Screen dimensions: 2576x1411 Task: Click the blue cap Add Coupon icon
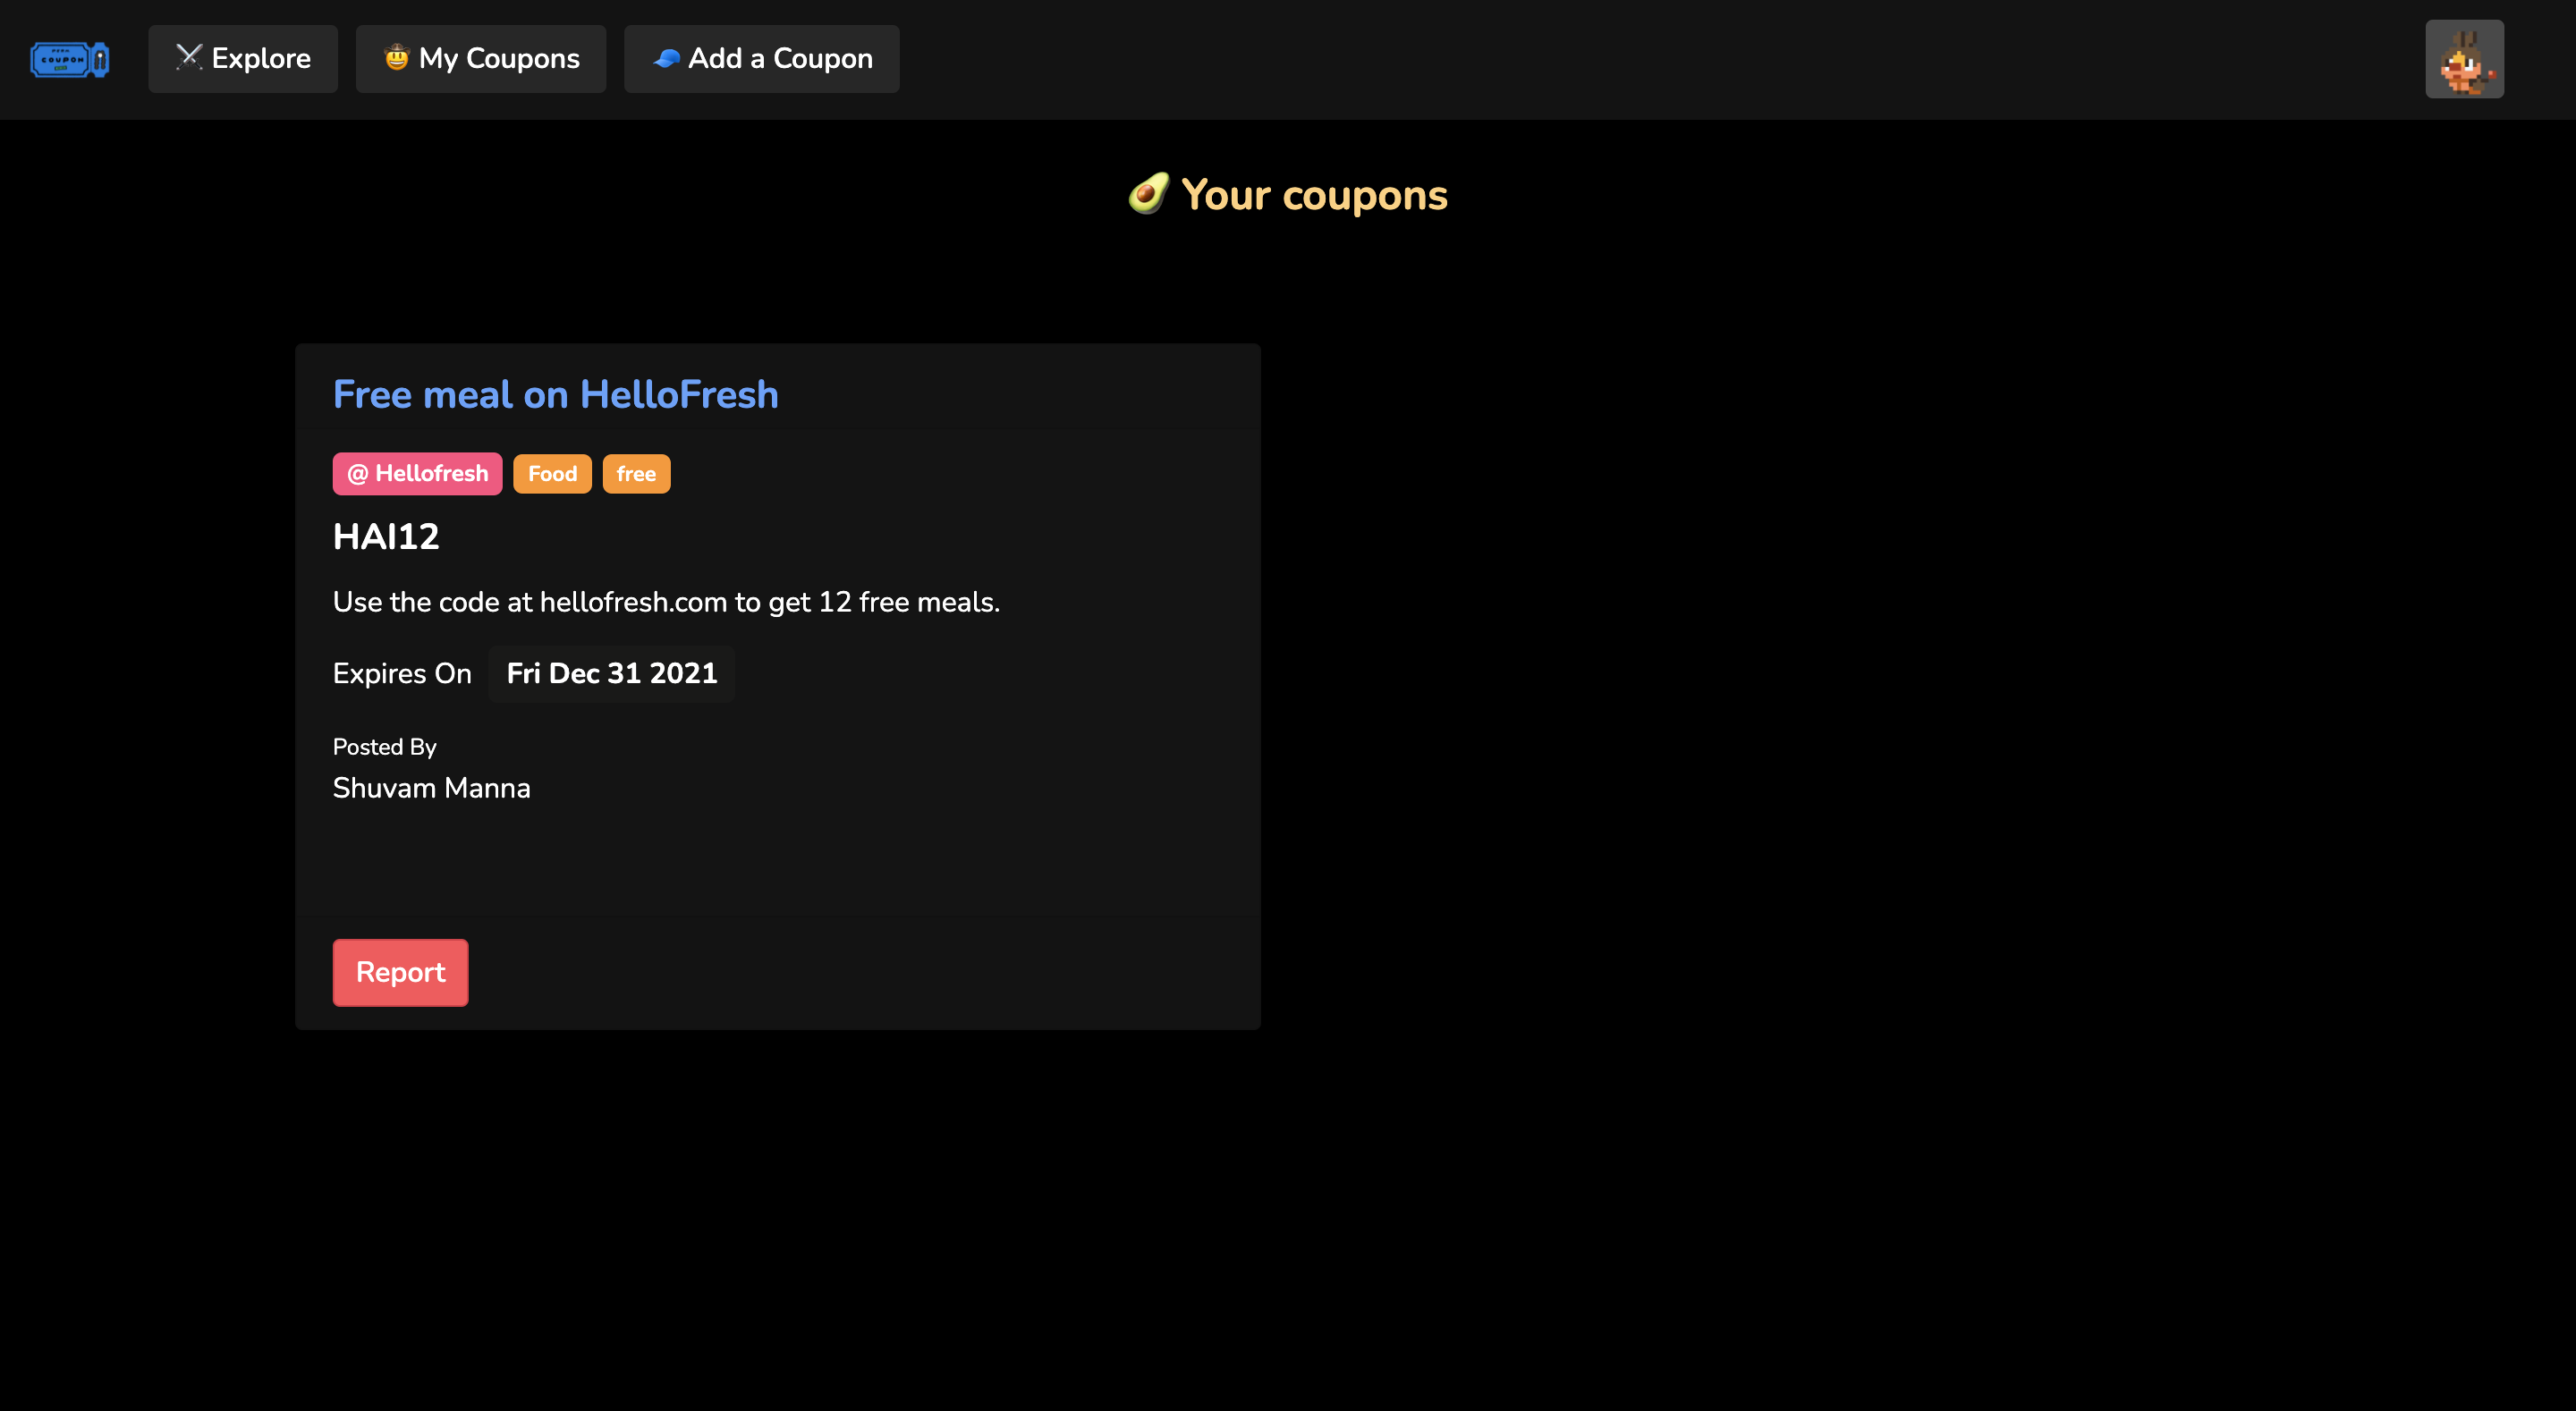(x=666, y=58)
